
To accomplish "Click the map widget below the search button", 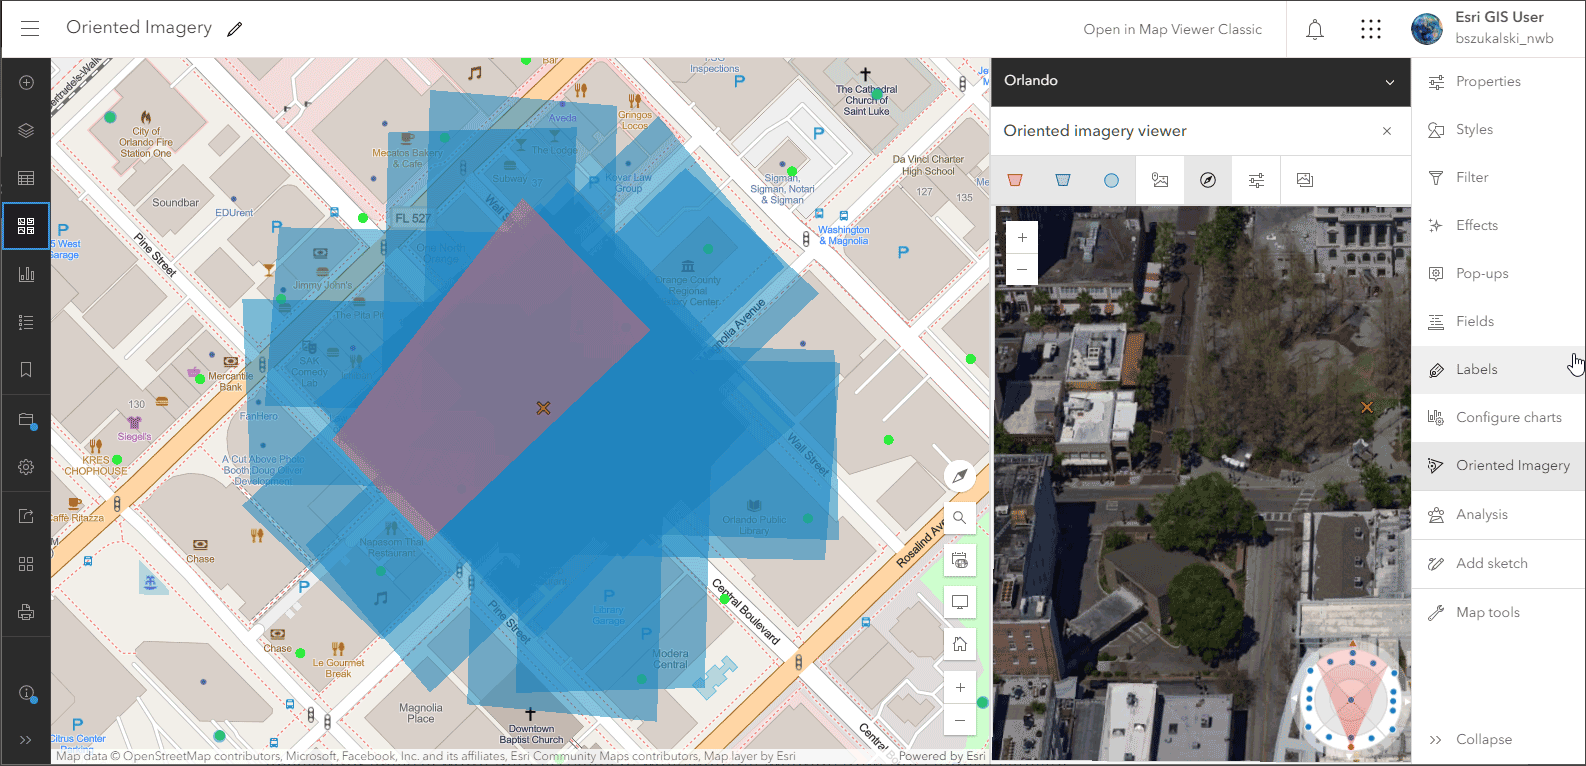I will (960, 560).
